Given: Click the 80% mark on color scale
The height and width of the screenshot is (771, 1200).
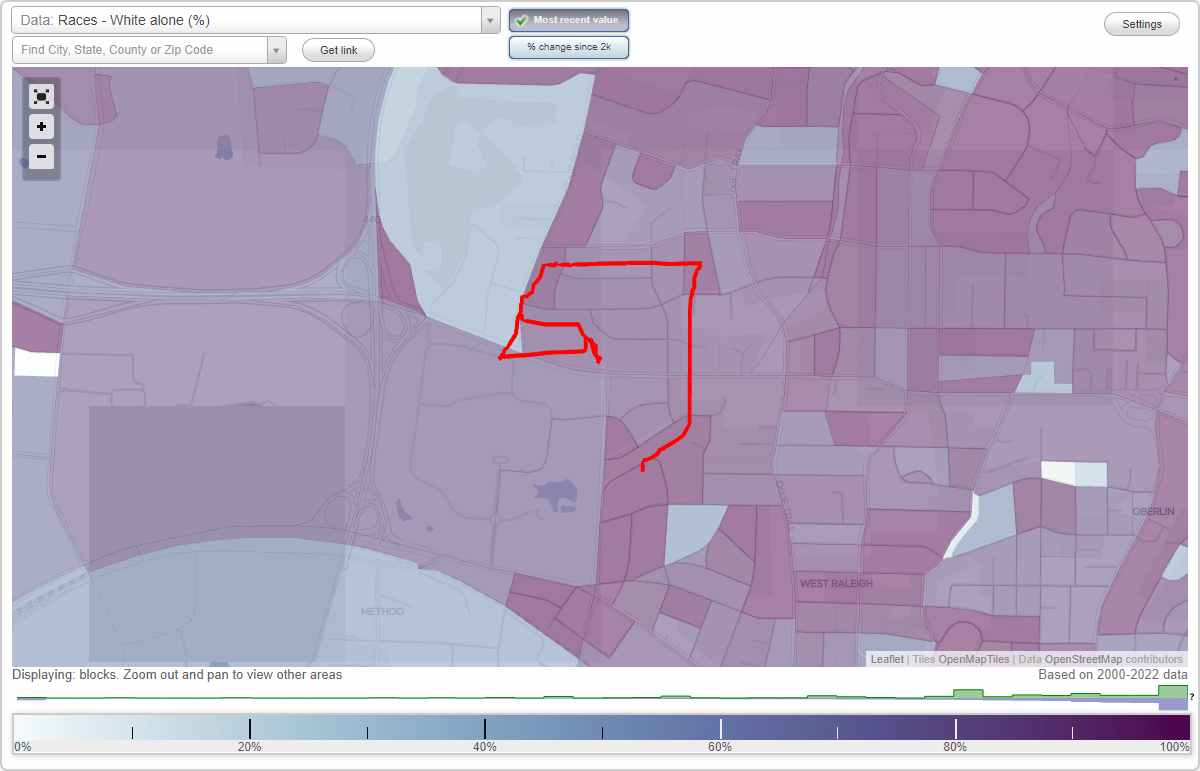Looking at the screenshot, I should coord(955,747).
